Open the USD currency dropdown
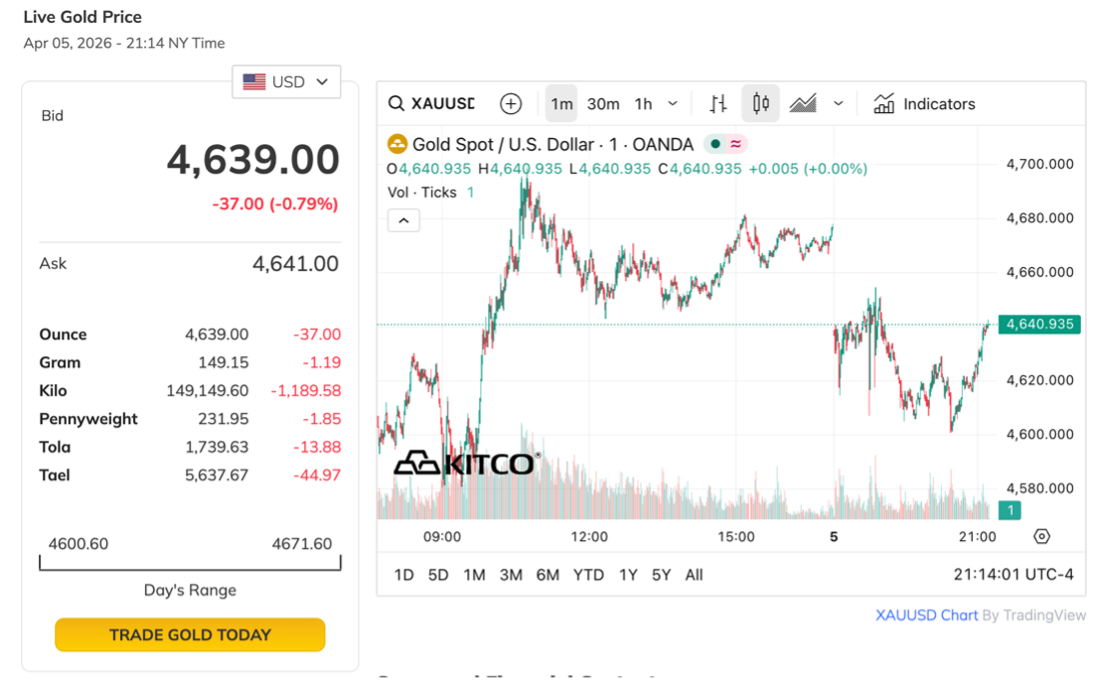The width and height of the screenshot is (1096, 681). pos(286,82)
